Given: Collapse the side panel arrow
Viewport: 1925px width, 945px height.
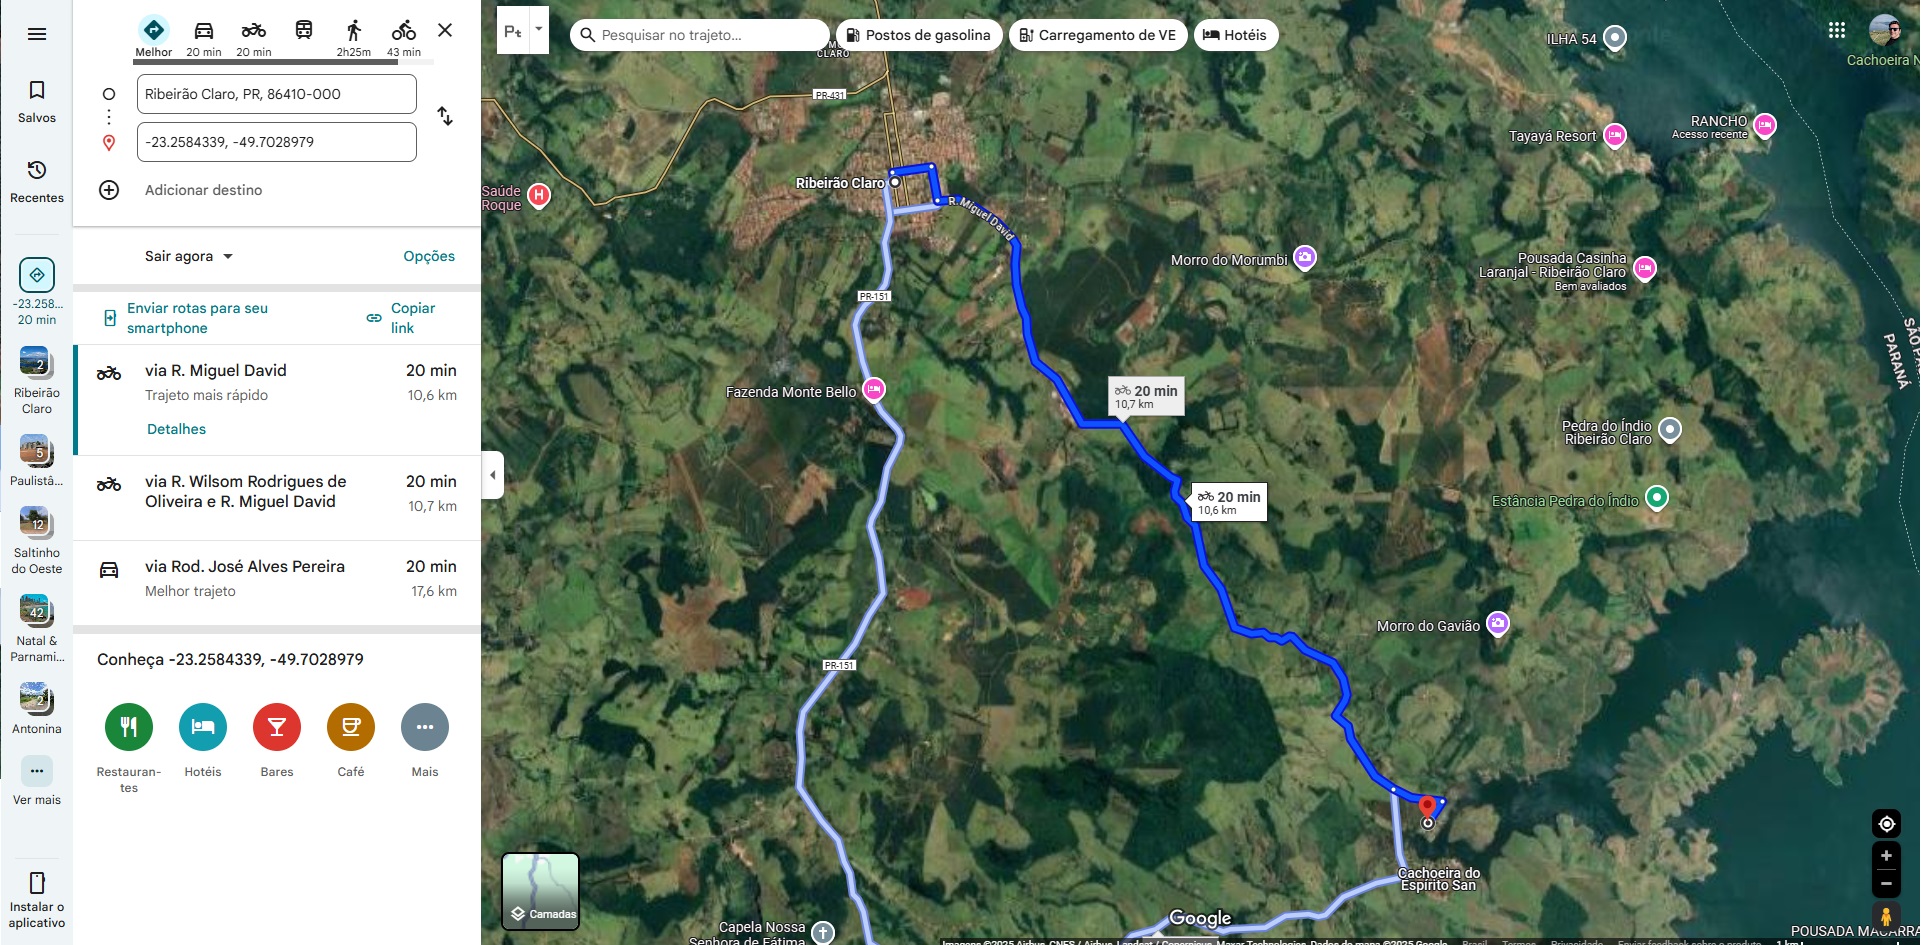Looking at the screenshot, I should pos(492,475).
